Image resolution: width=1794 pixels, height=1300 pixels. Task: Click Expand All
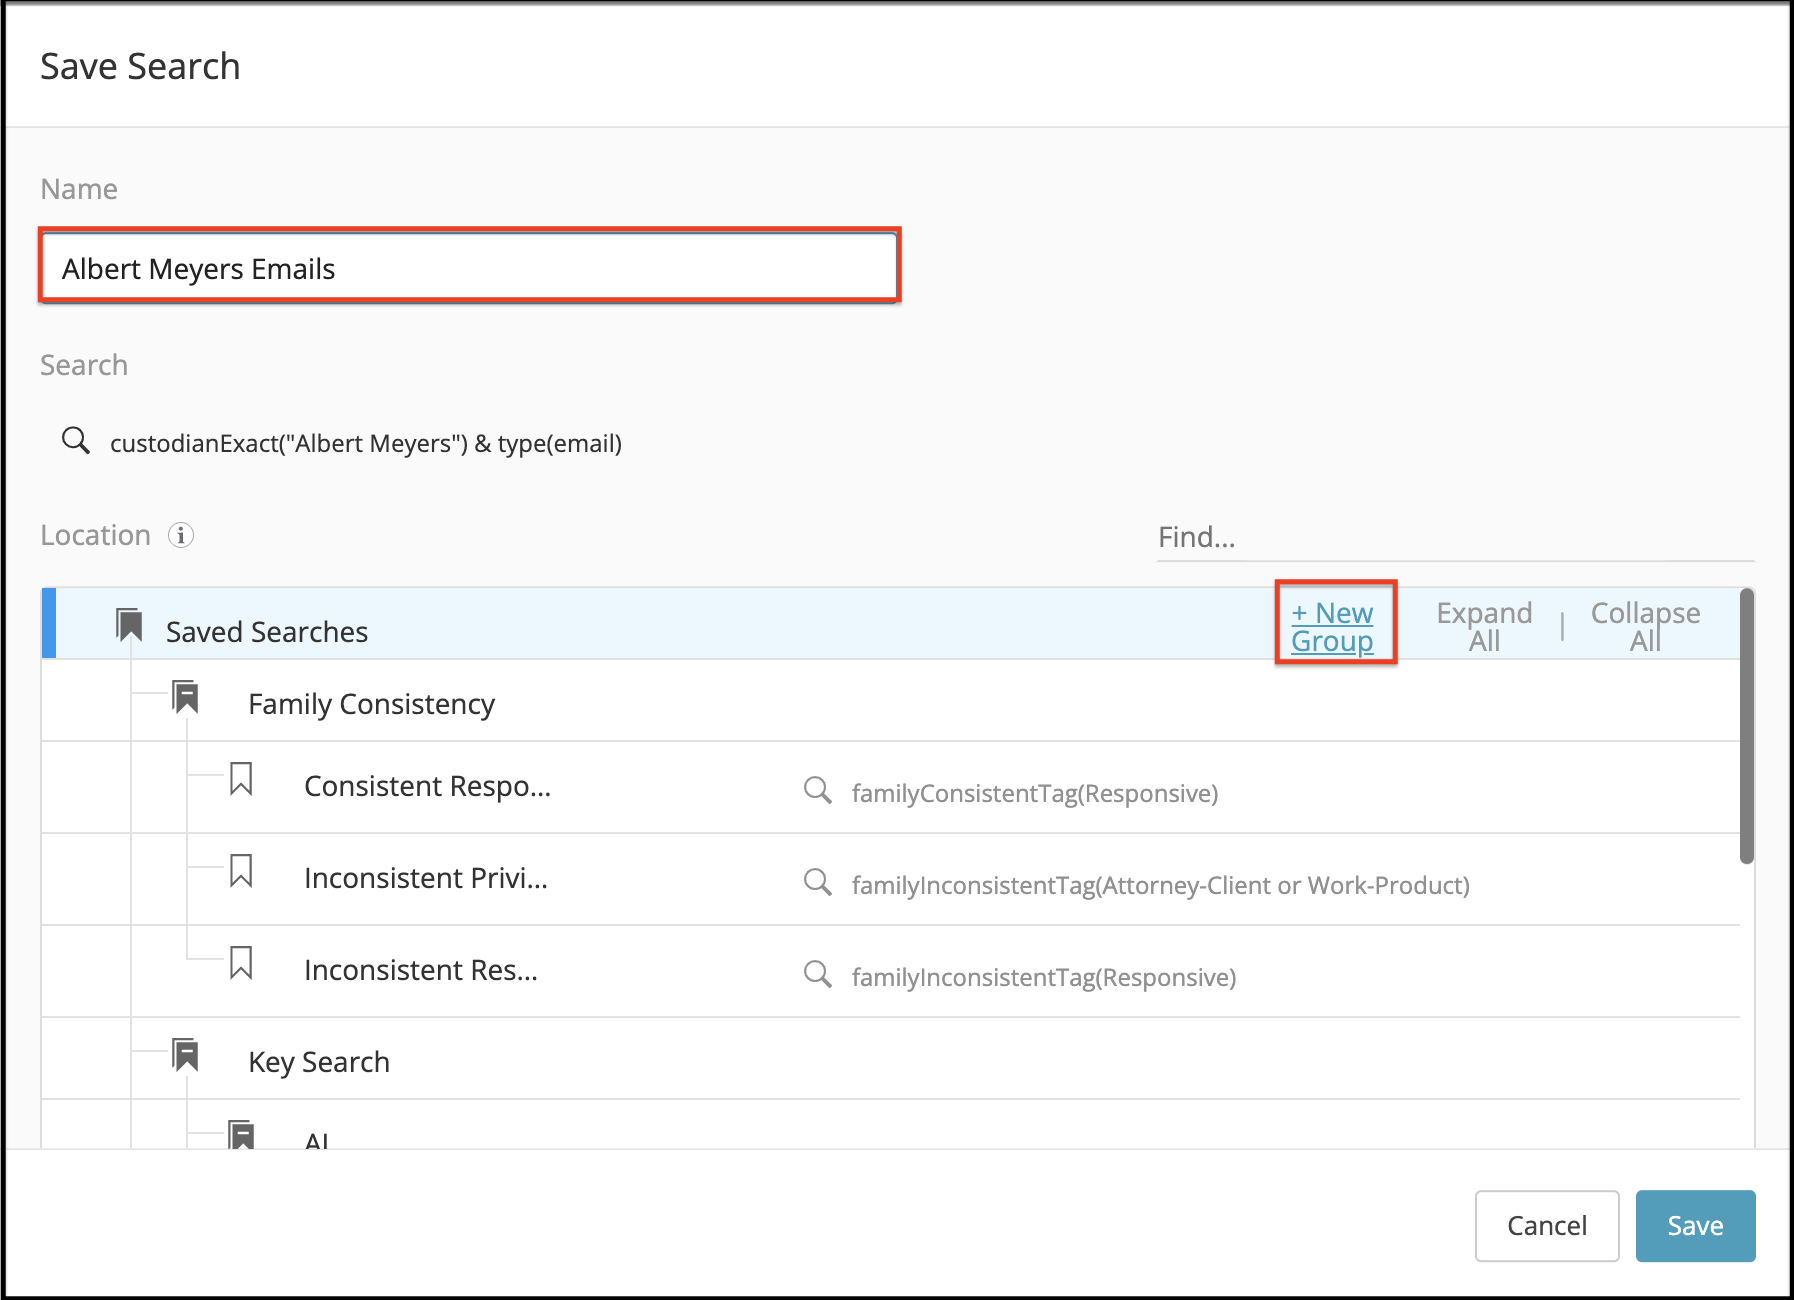(x=1484, y=627)
